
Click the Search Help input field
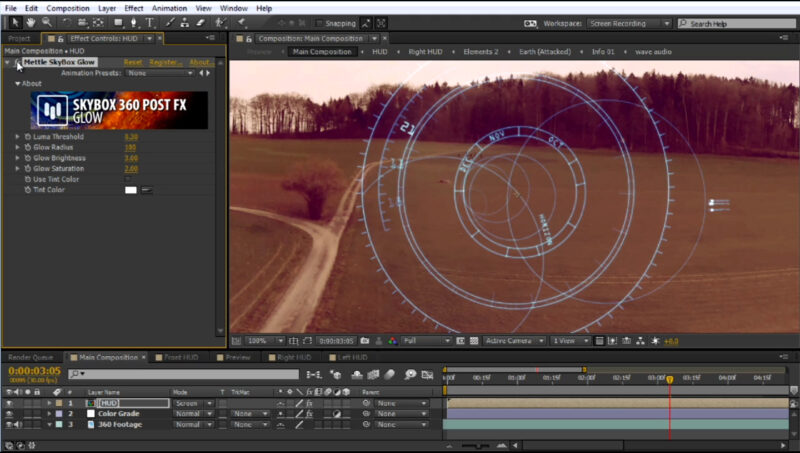click(736, 23)
